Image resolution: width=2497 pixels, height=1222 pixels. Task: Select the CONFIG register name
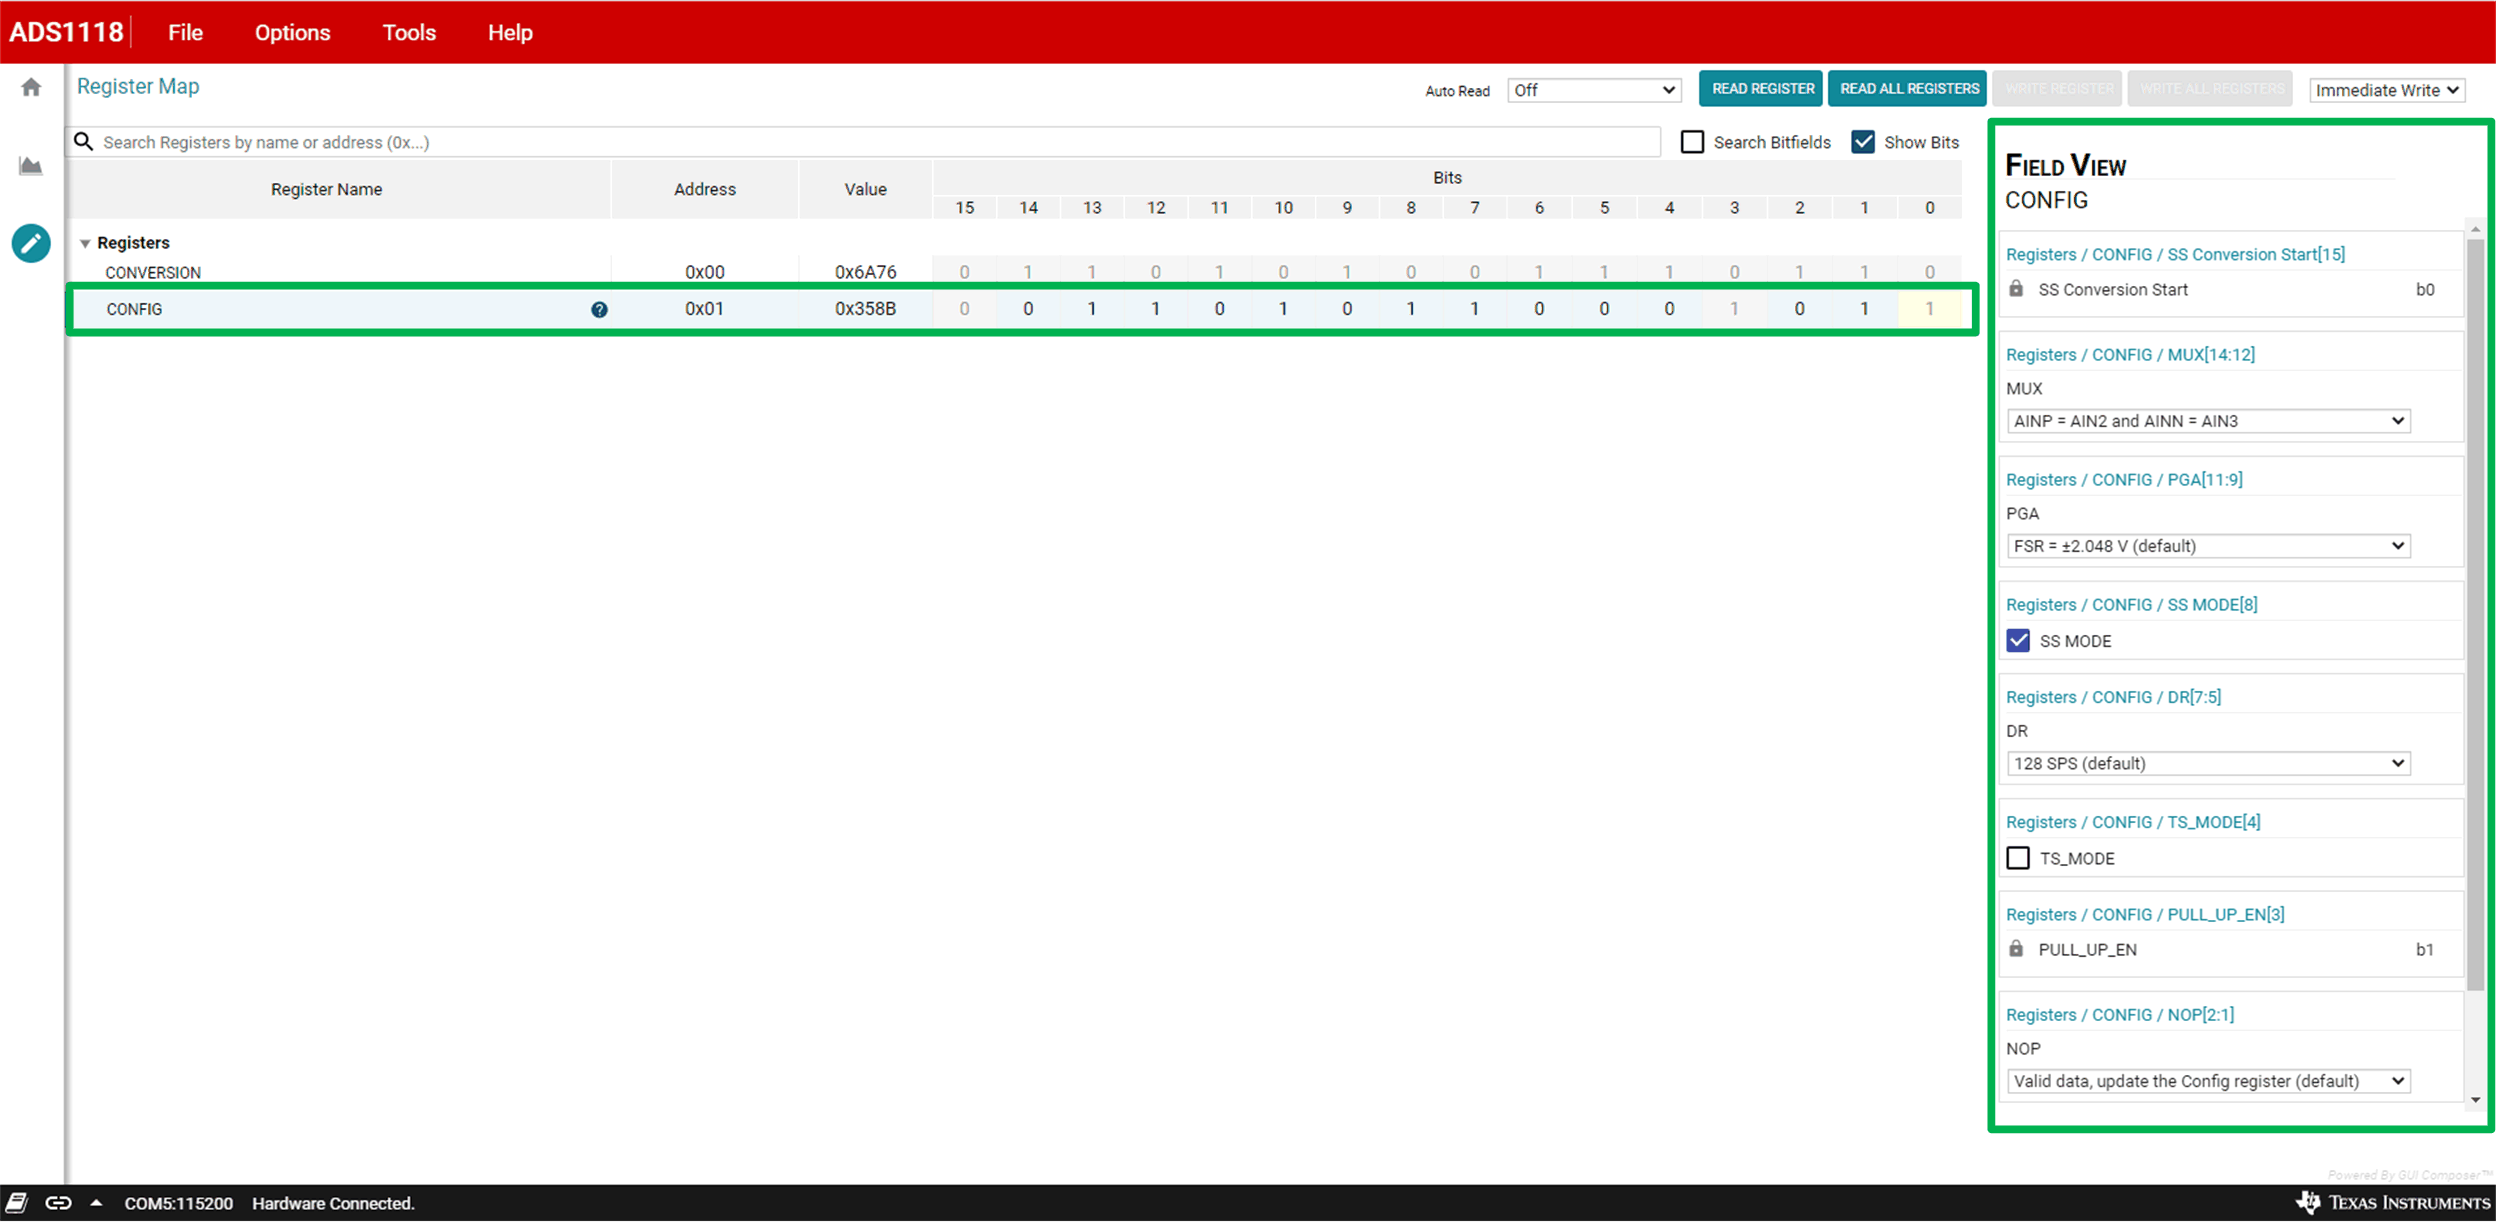point(134,310)
